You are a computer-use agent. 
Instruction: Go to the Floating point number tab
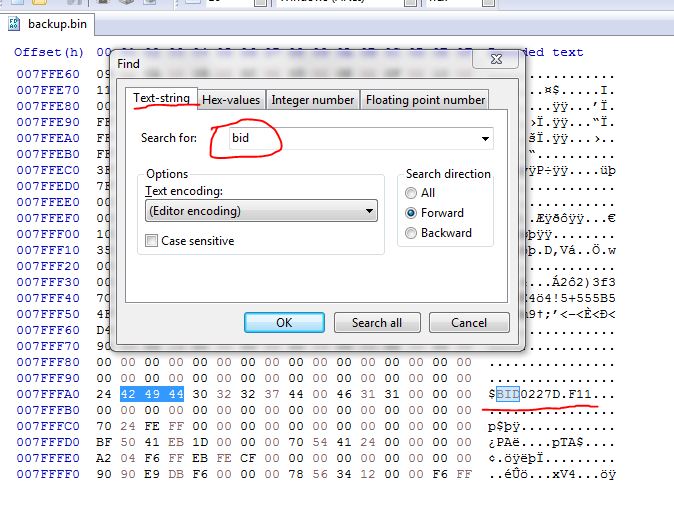coord(425,100)
